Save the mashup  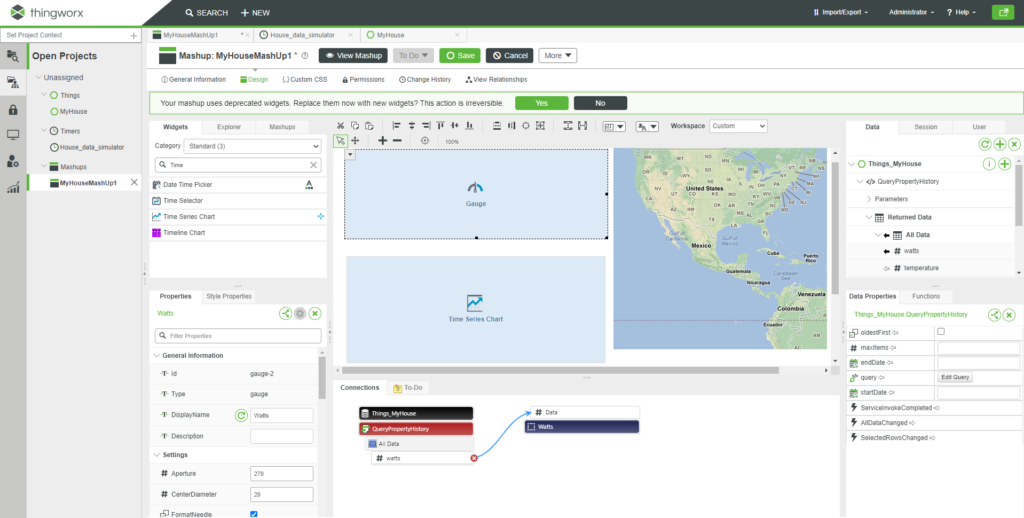460,56
